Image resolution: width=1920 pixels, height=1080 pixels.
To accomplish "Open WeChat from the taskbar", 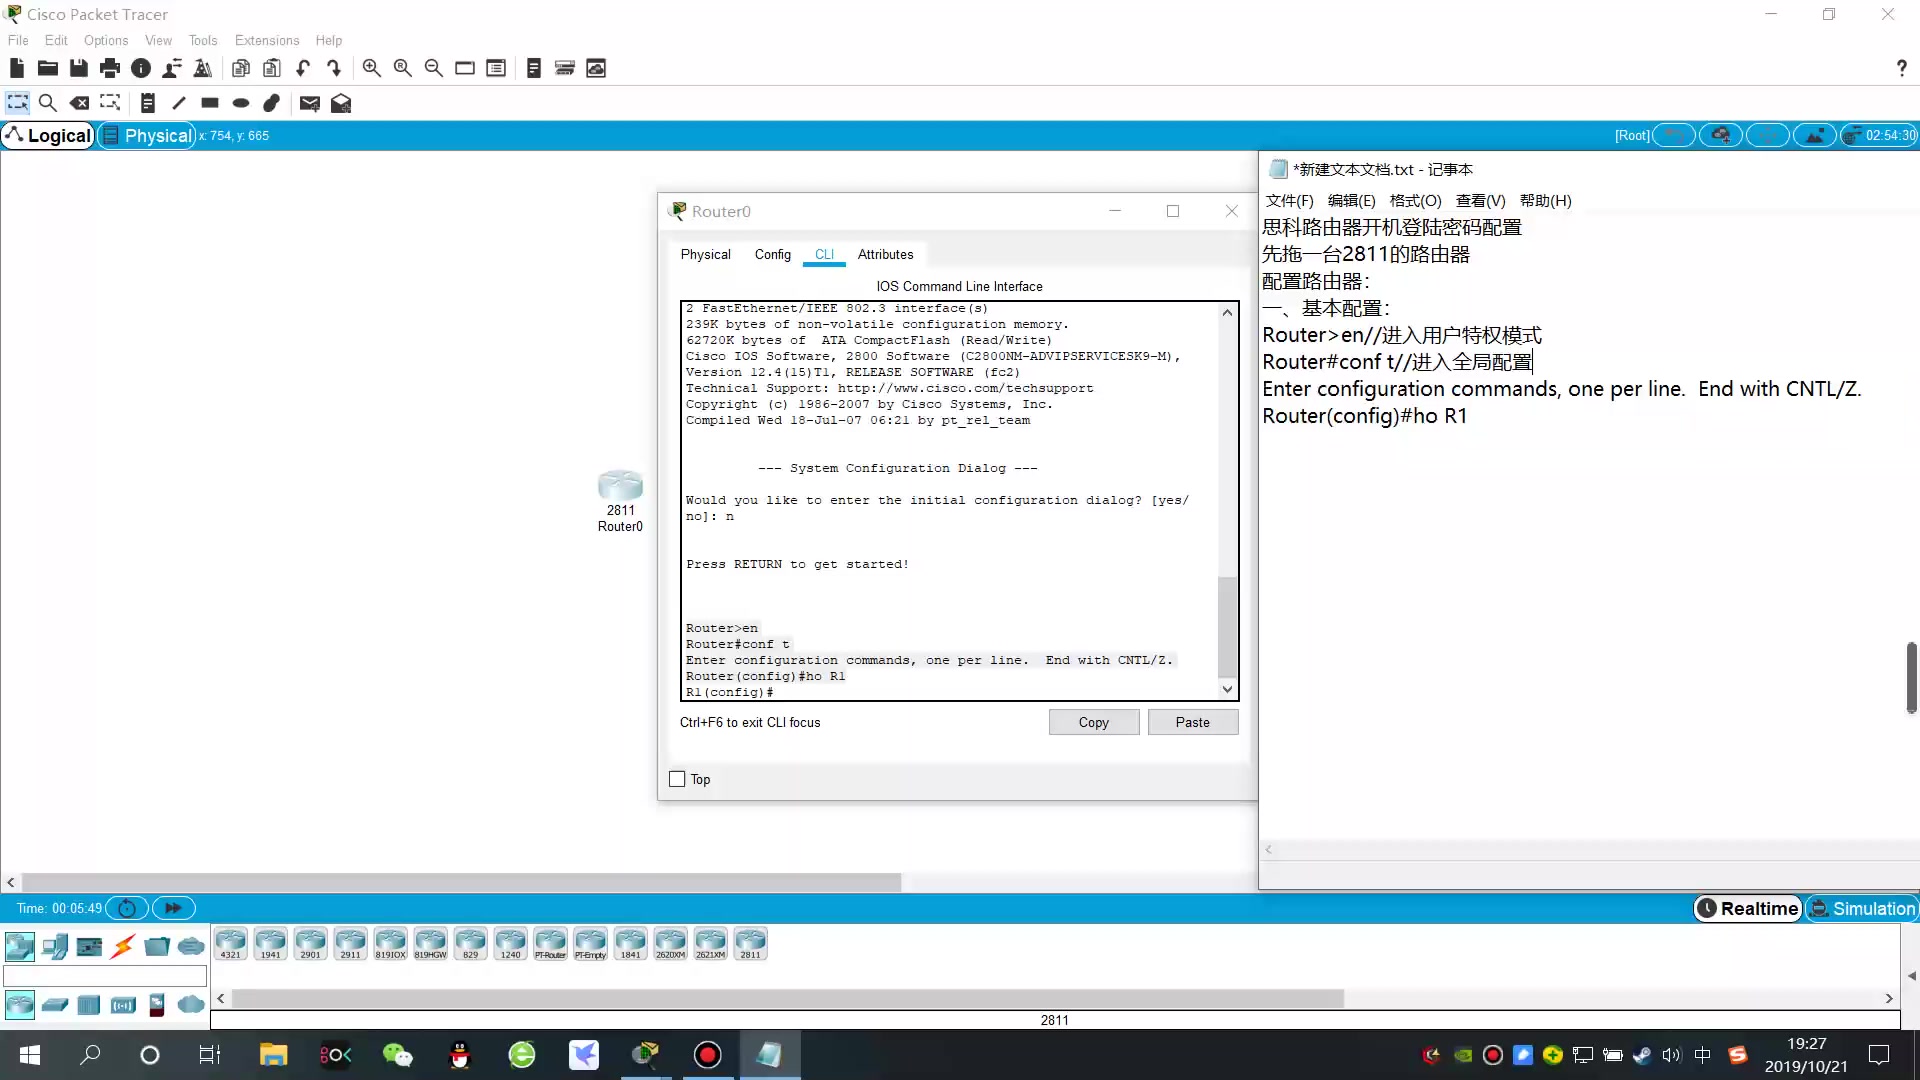I will click(x=398, y=1054).
